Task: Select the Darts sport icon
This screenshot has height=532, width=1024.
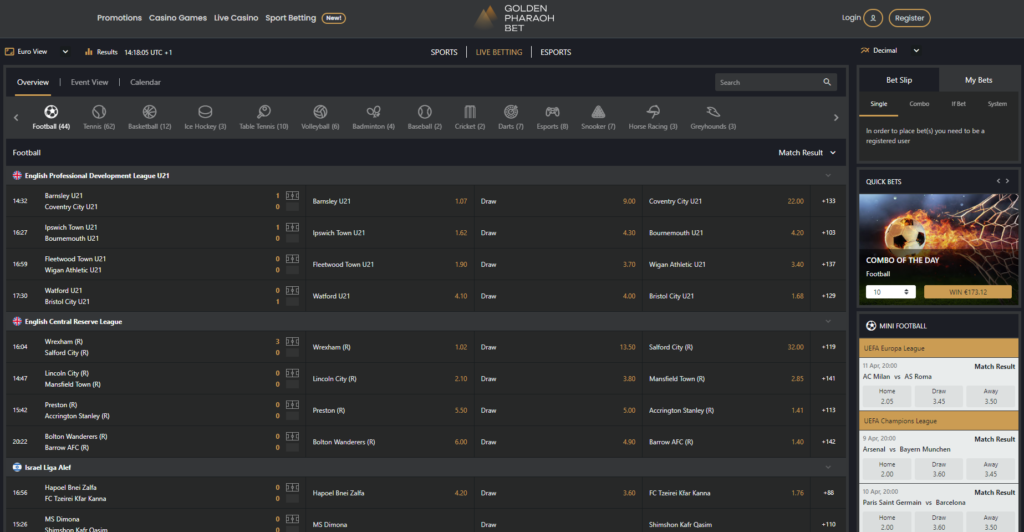Action: (x=511, y=112)
